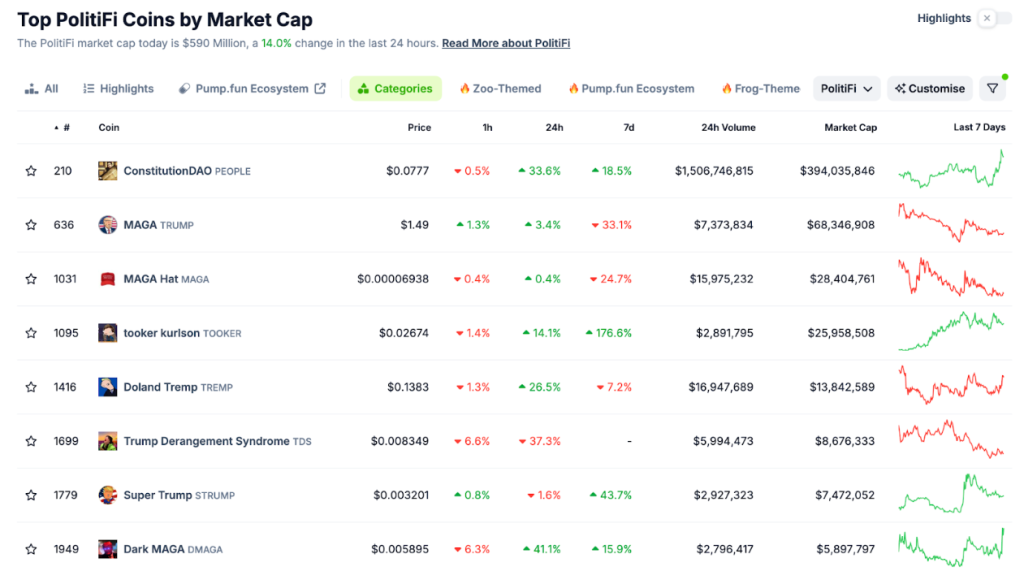Viewport: 1024px width, 571px height.
Task: Toggle the star for MAGA Hat
Action: [31, 279]
